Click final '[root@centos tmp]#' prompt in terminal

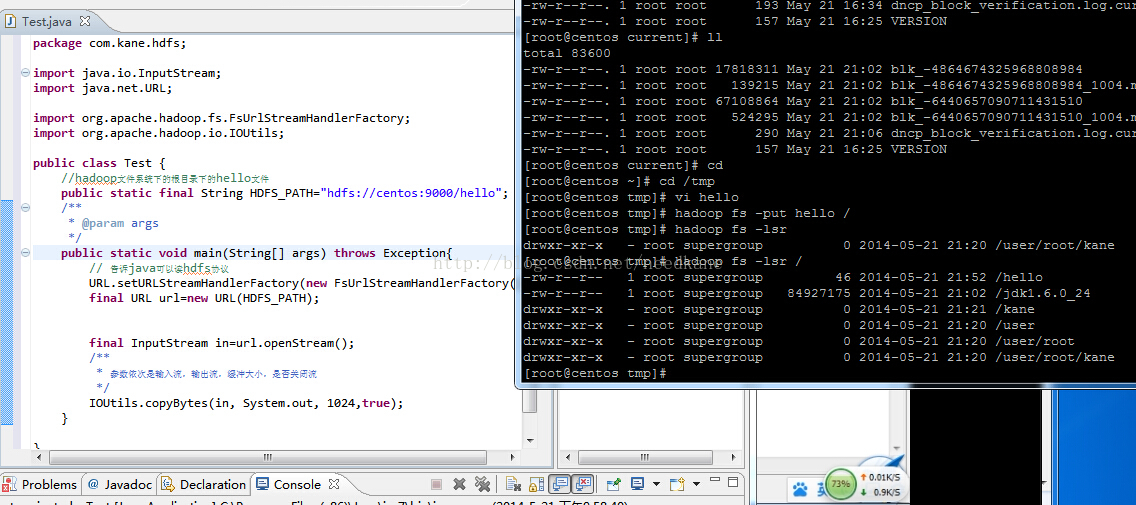click(x=594, y=373)
